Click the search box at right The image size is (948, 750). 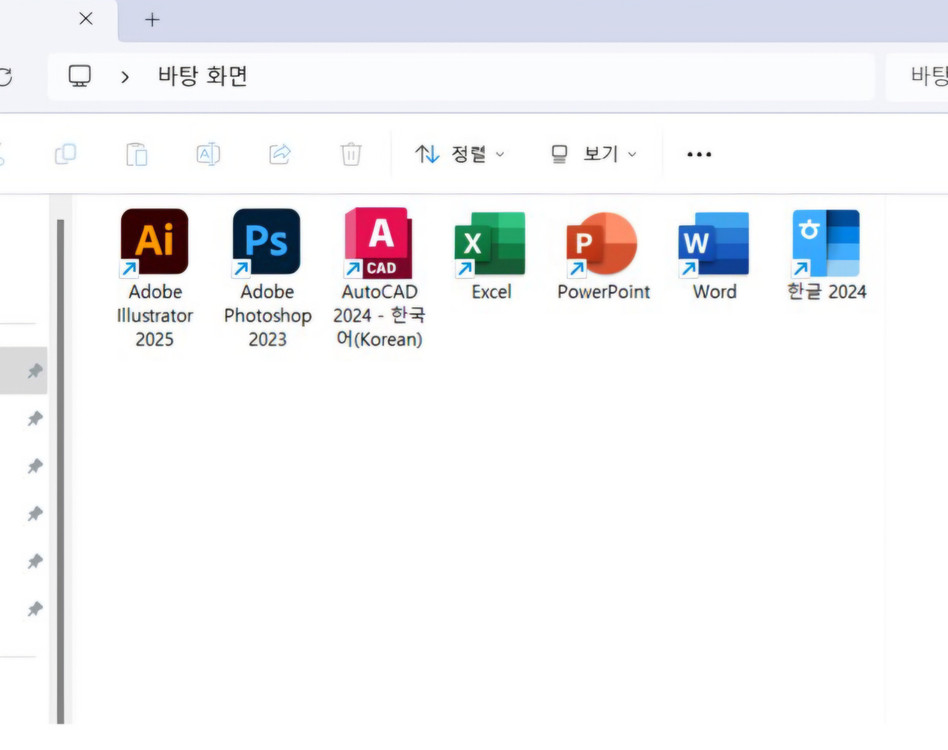917,76
